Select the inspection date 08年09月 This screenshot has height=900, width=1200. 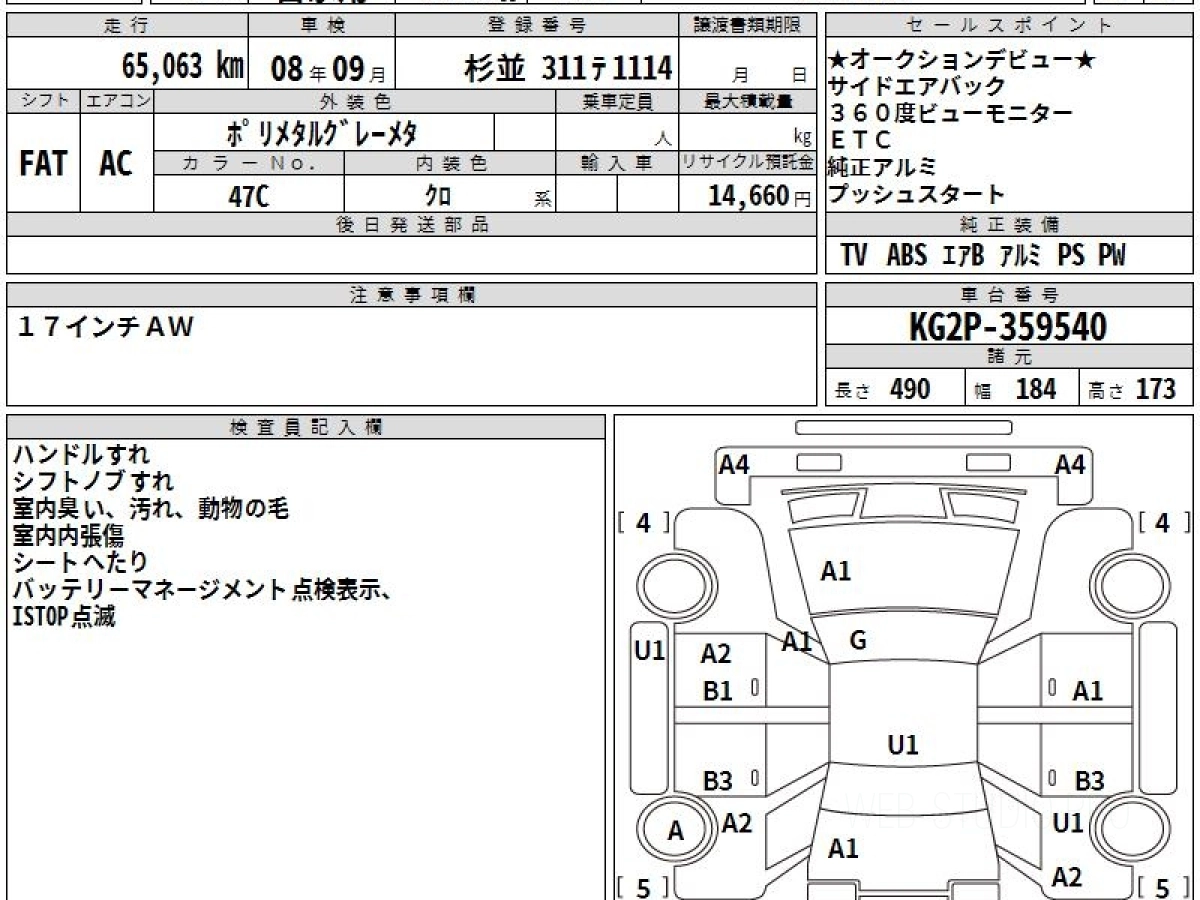pos(328,68)
